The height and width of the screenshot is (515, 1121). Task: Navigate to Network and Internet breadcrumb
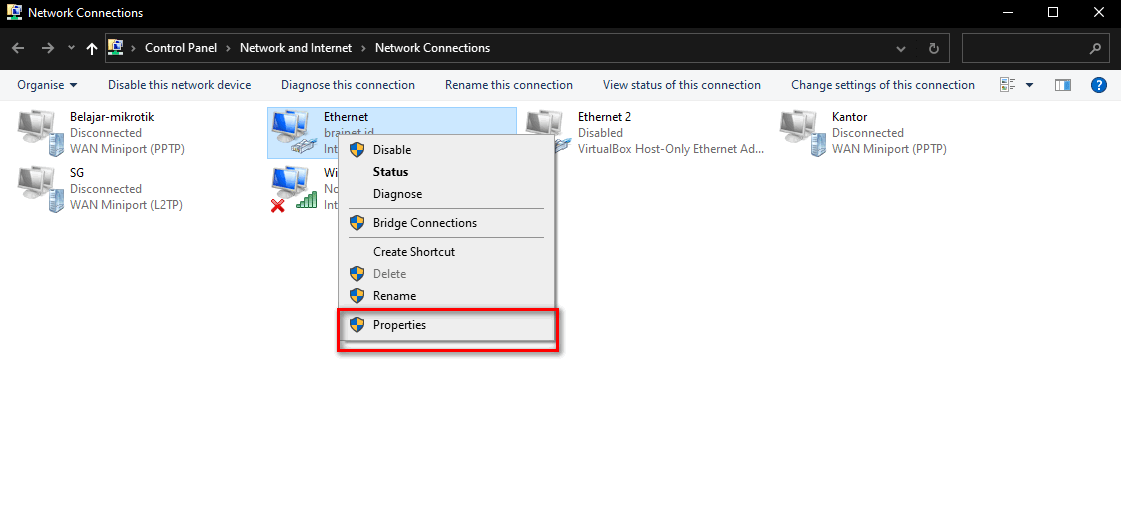pos(298,48)
